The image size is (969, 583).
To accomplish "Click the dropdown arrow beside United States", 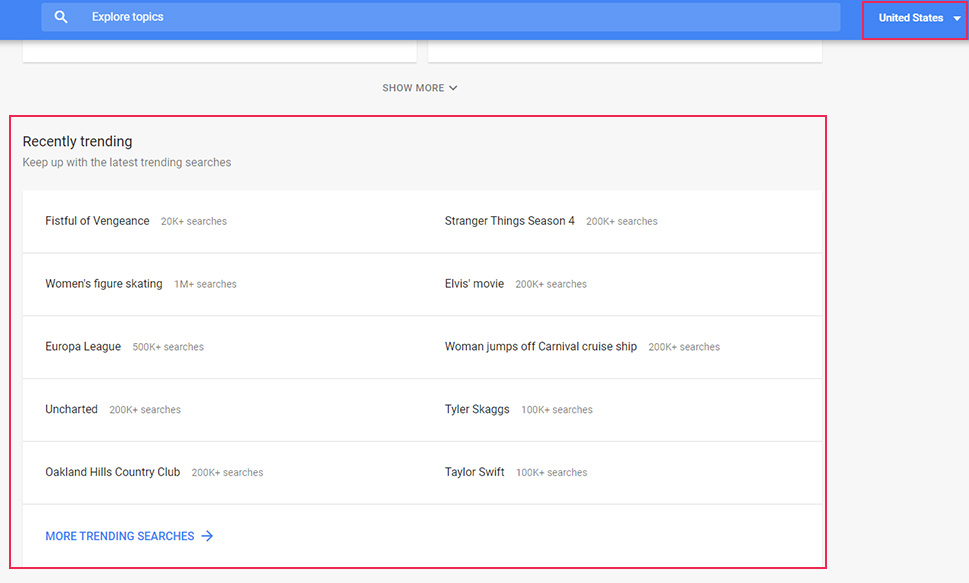I will pos(957,19).
